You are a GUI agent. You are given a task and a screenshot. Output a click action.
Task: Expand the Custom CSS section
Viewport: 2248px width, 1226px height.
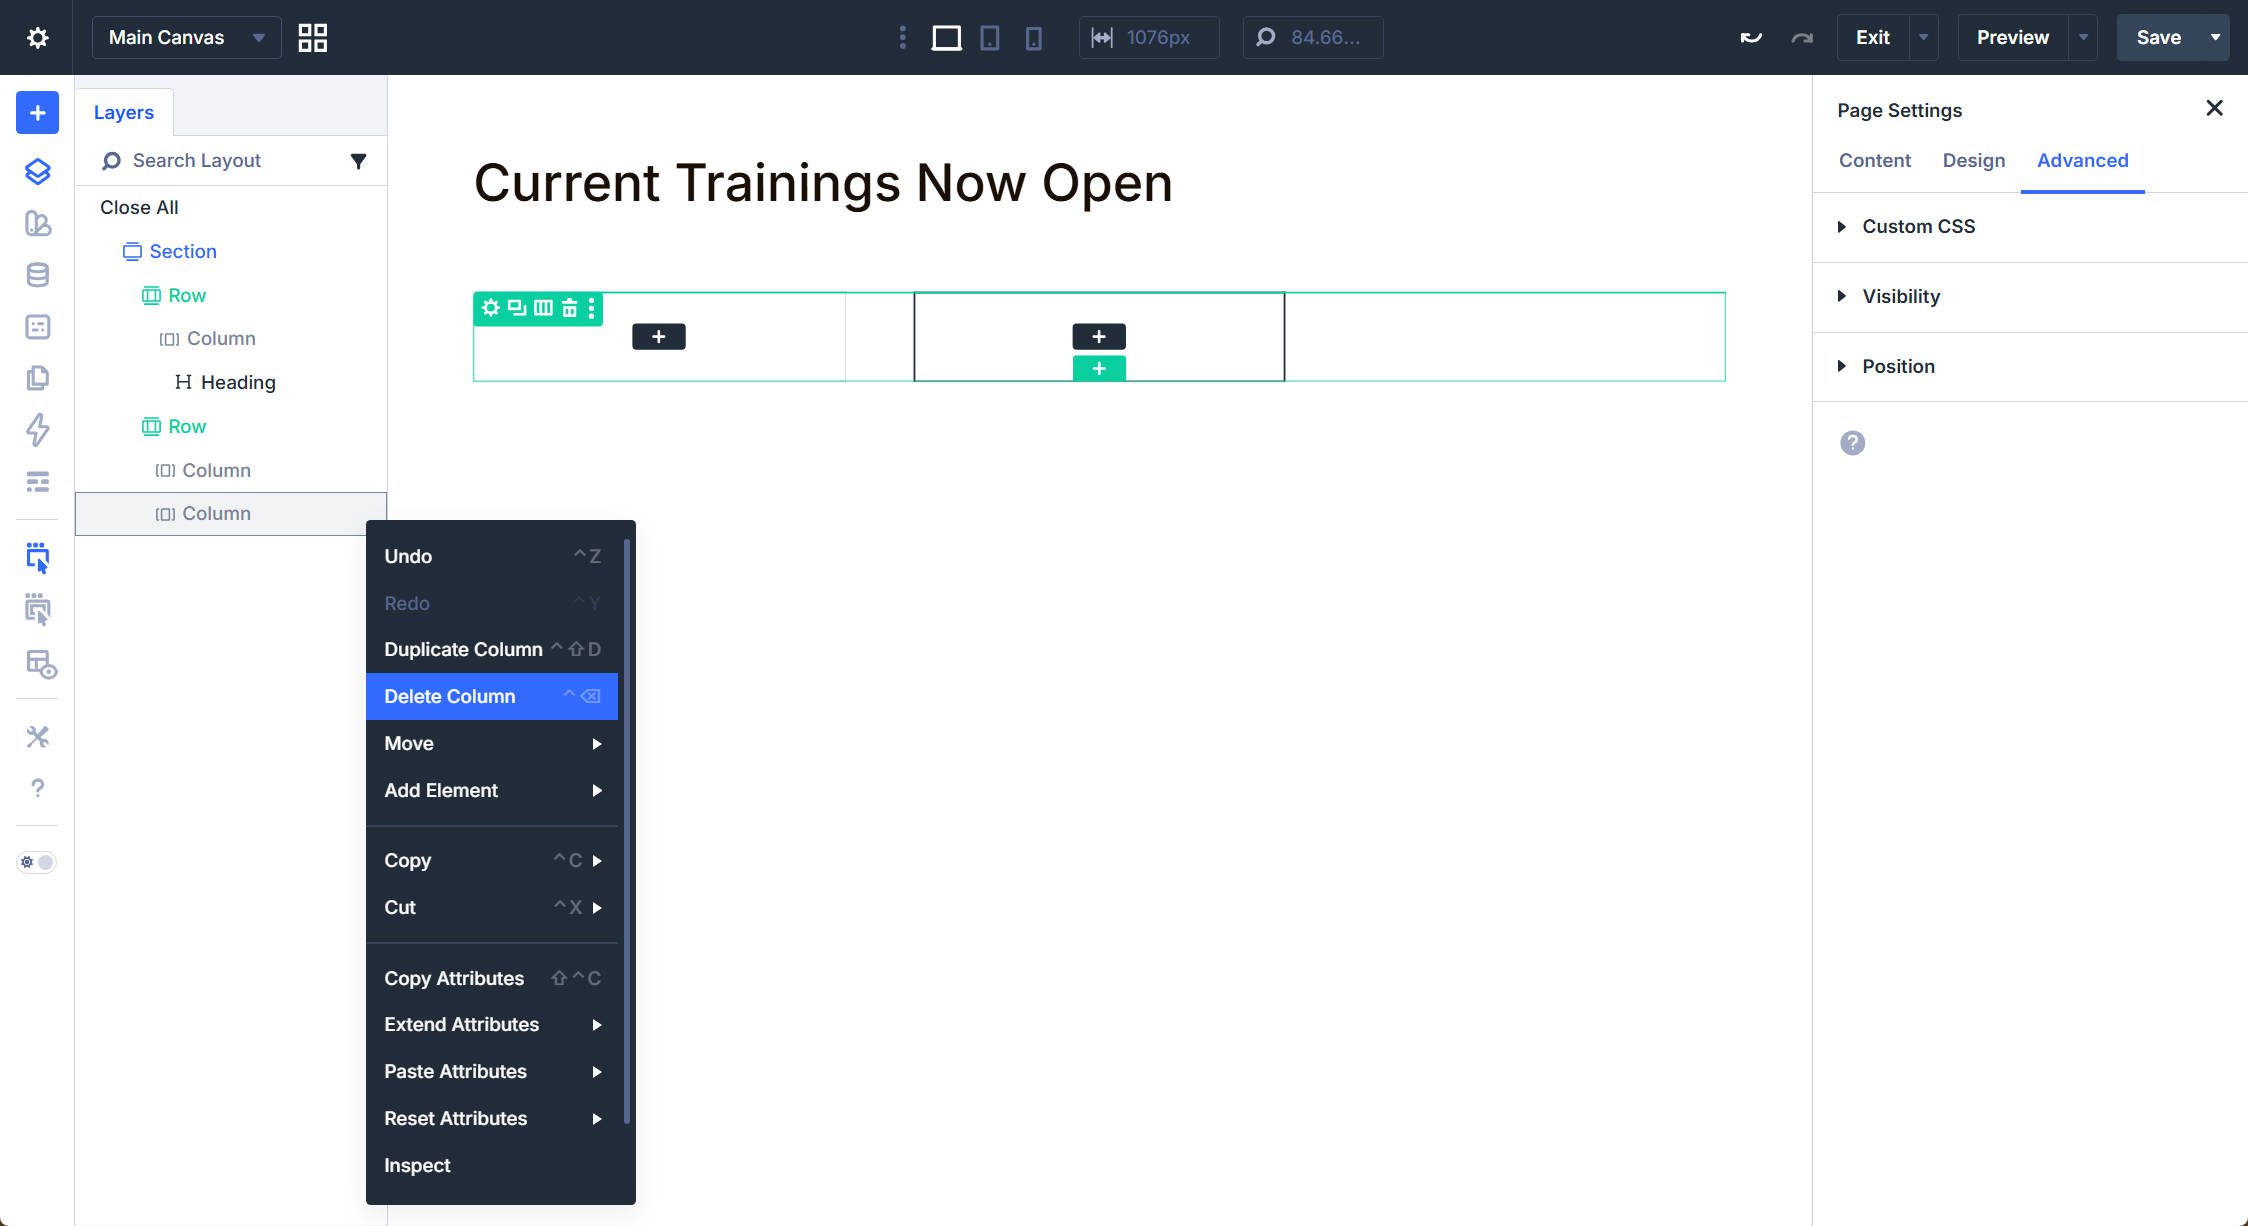(x=1918, y=227)
